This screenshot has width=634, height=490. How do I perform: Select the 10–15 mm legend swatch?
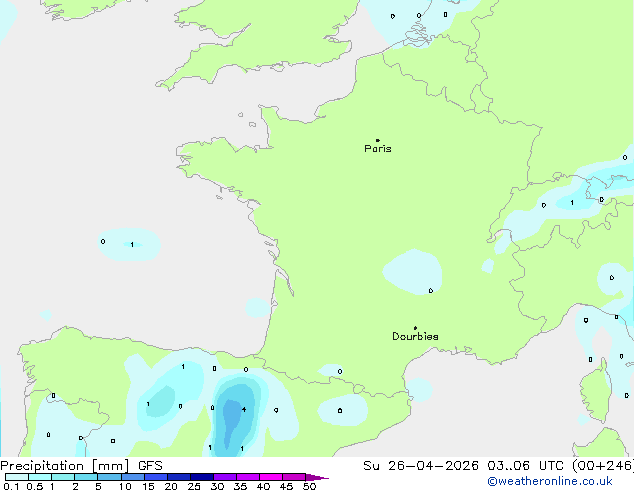click(x=132, y=477)
